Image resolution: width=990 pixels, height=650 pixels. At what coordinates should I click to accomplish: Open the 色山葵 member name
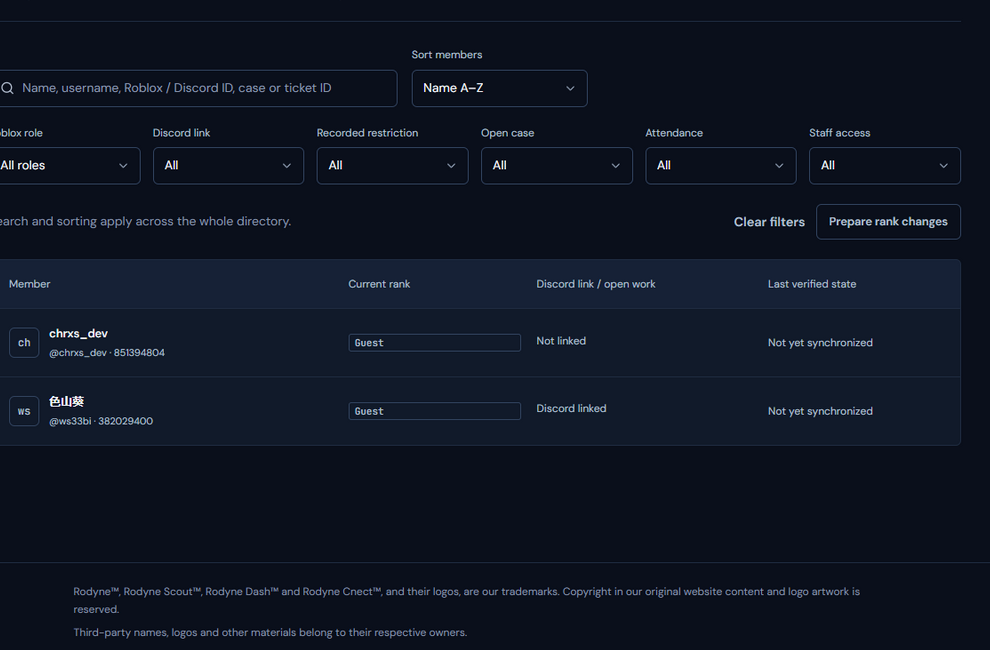[x=66, y=401]
